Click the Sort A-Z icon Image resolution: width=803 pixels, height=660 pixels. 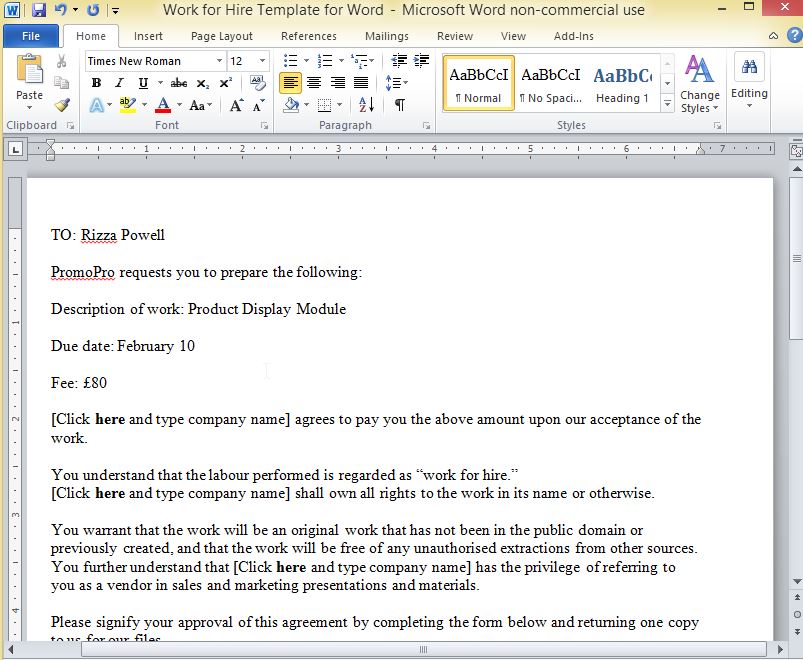coord(366,105)
